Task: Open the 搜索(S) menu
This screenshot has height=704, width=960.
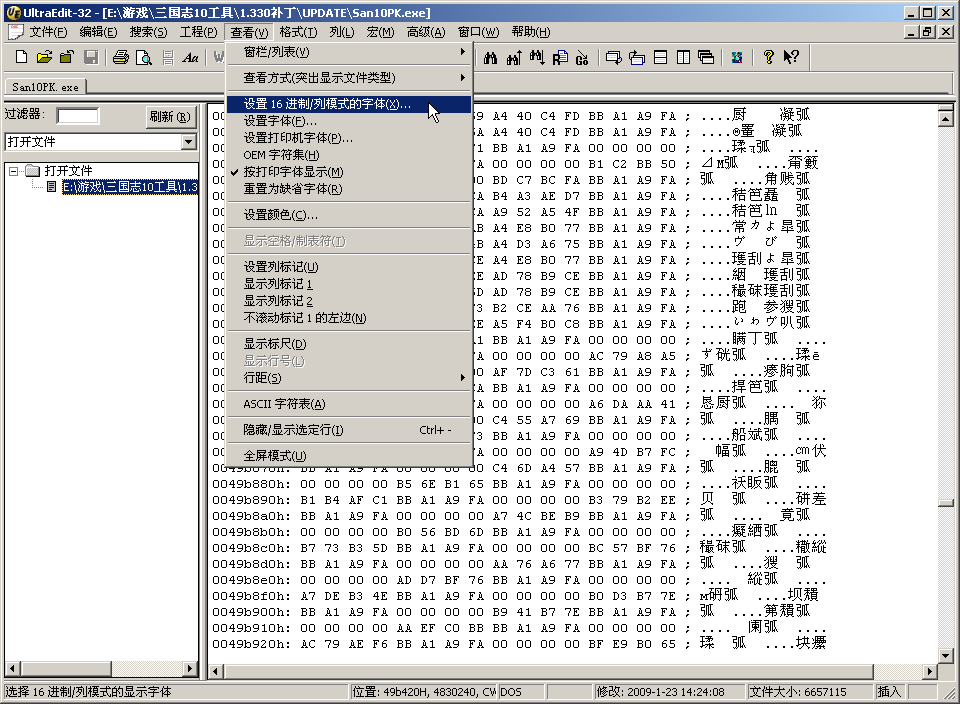Action: (x=148, y=32)
